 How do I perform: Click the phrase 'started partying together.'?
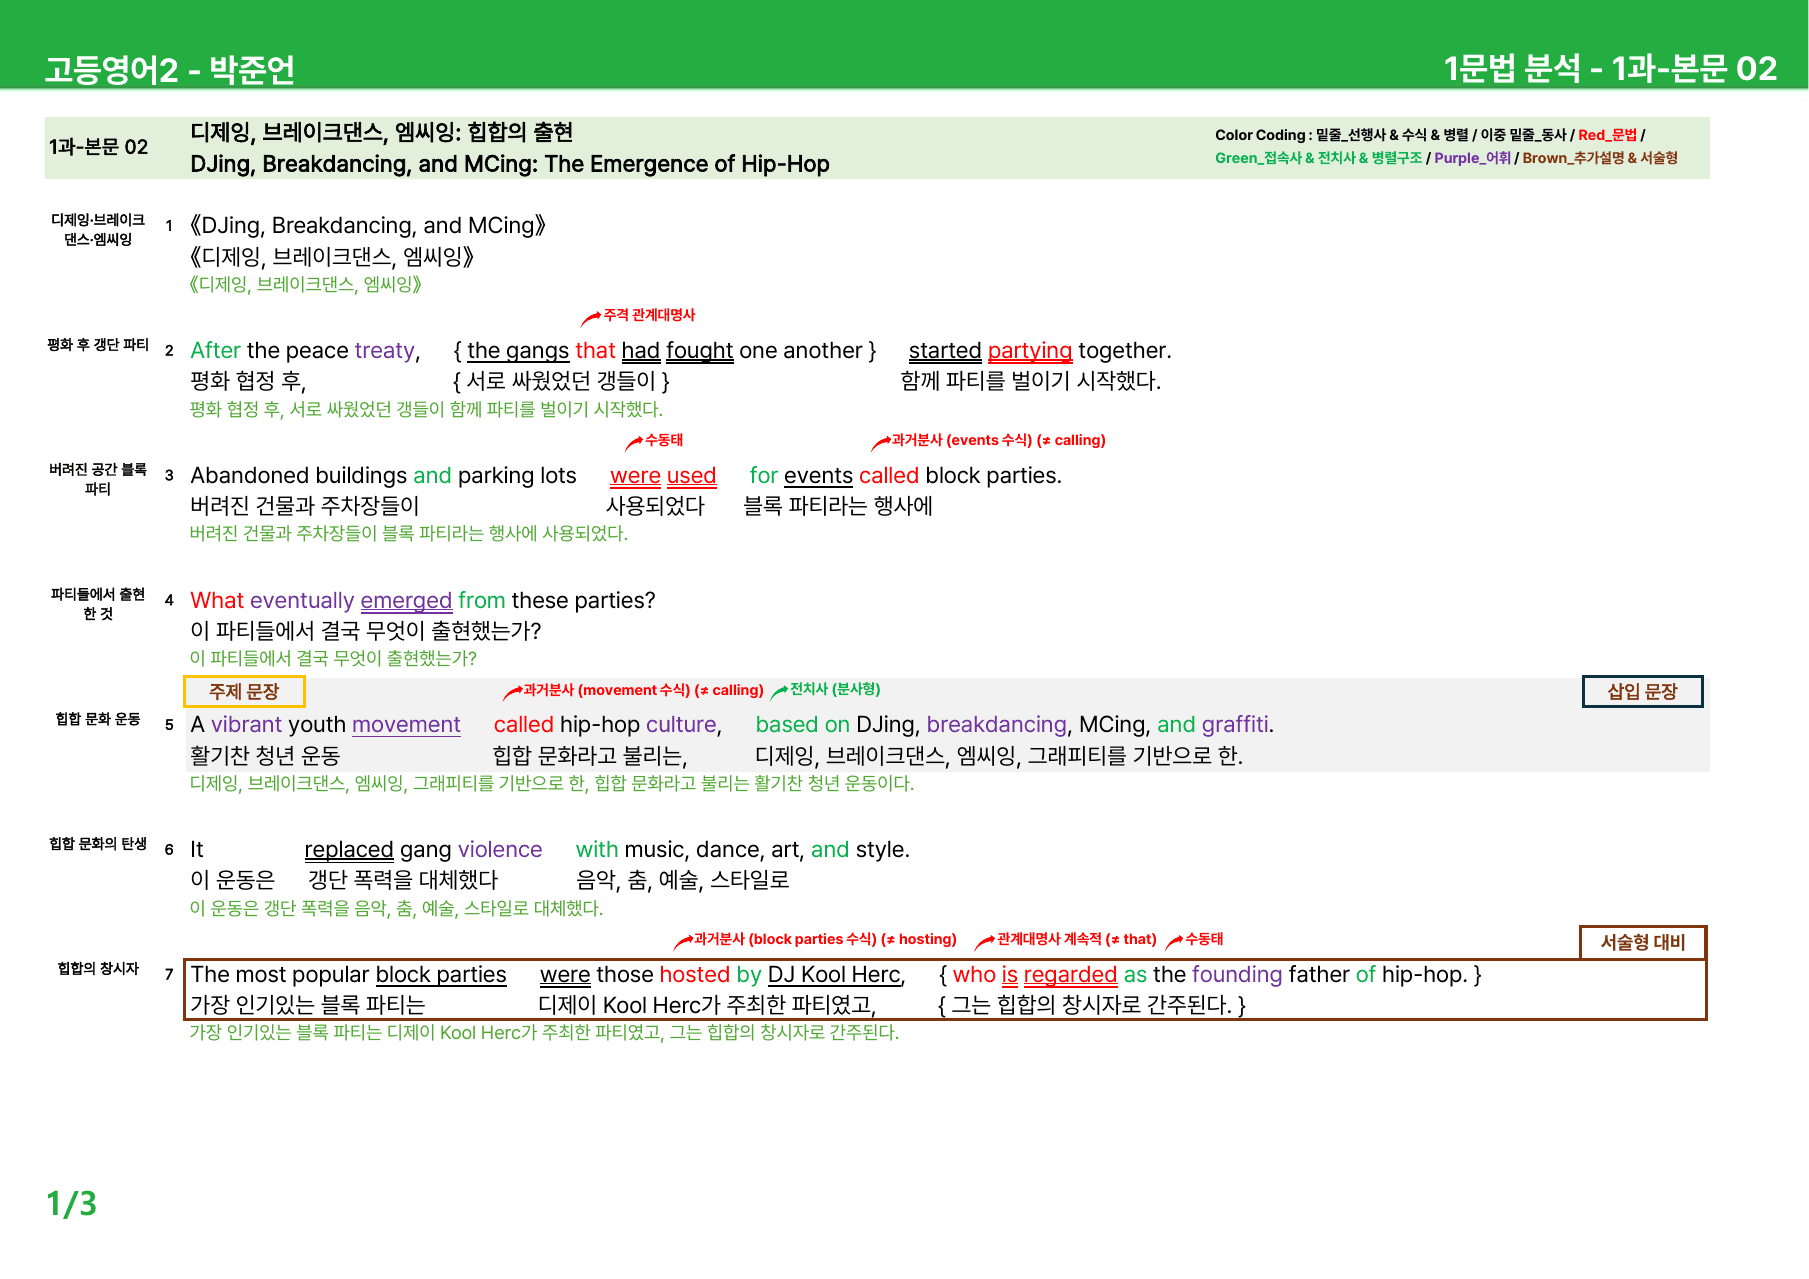point(1040,351)
